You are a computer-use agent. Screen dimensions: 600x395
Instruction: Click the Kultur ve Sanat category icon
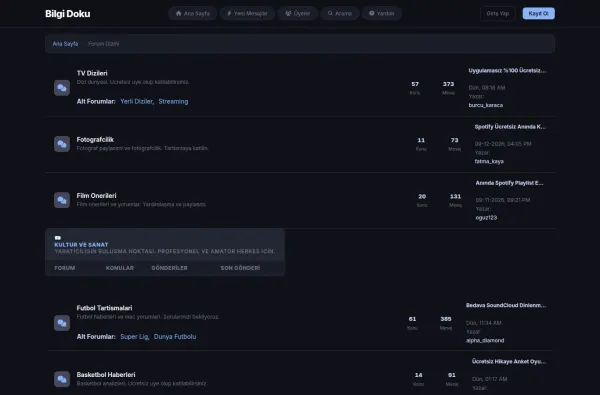click(x=58, y=238)
